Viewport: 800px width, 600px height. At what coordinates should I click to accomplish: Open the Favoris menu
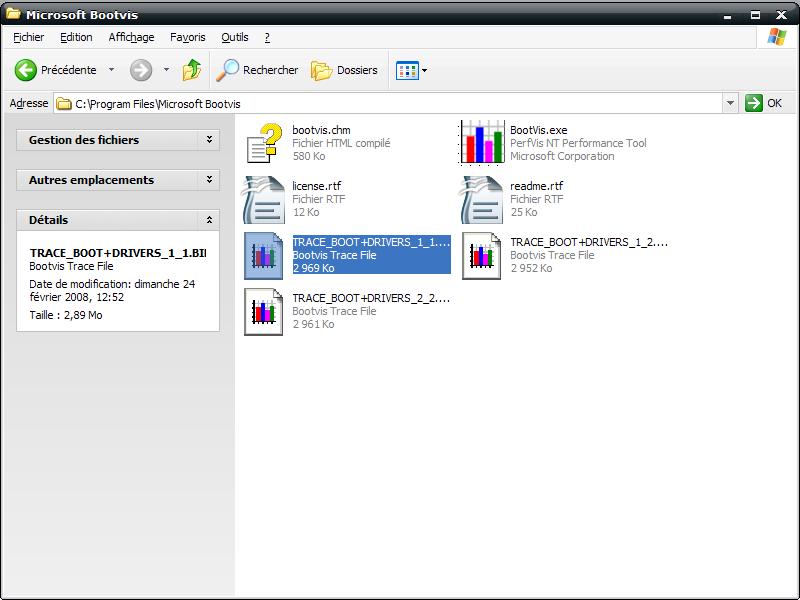pyautogui.click(x=188, y=37)
